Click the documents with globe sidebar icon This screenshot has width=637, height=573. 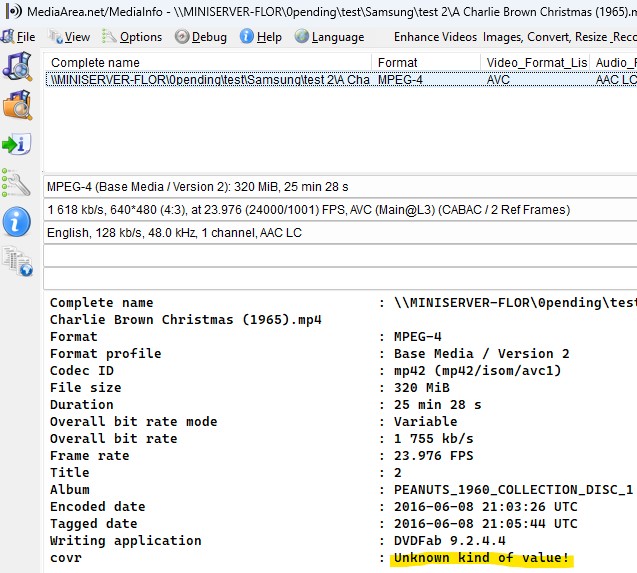[x=17, y=261]
